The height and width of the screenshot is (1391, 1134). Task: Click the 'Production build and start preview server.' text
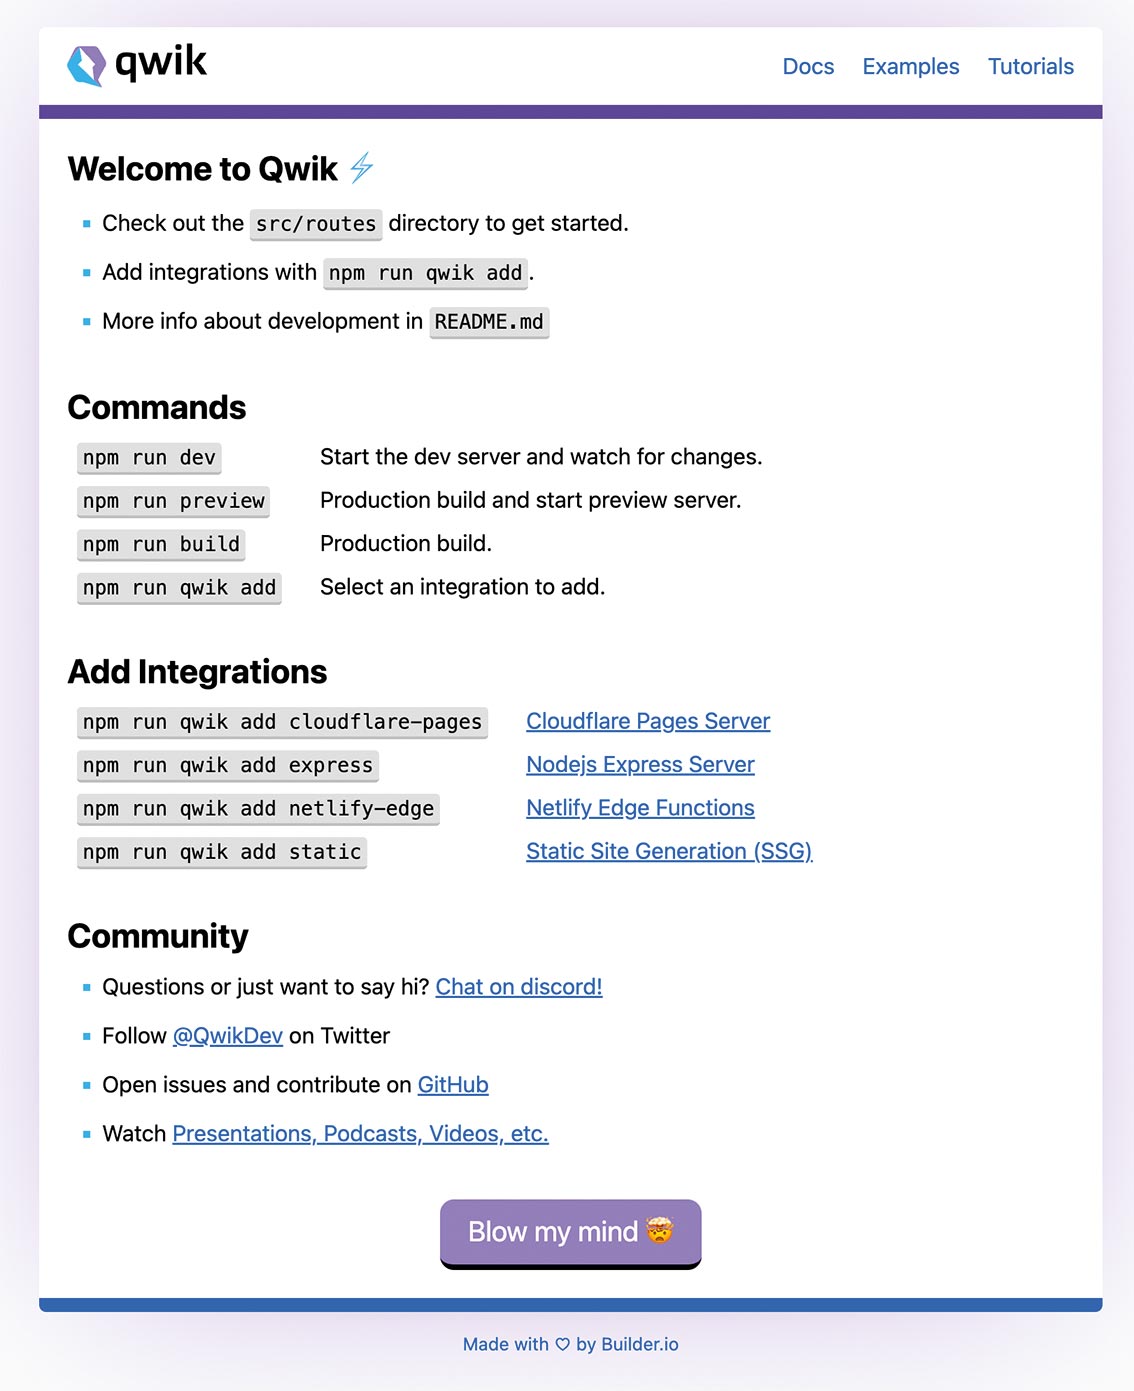click(531, 500)
